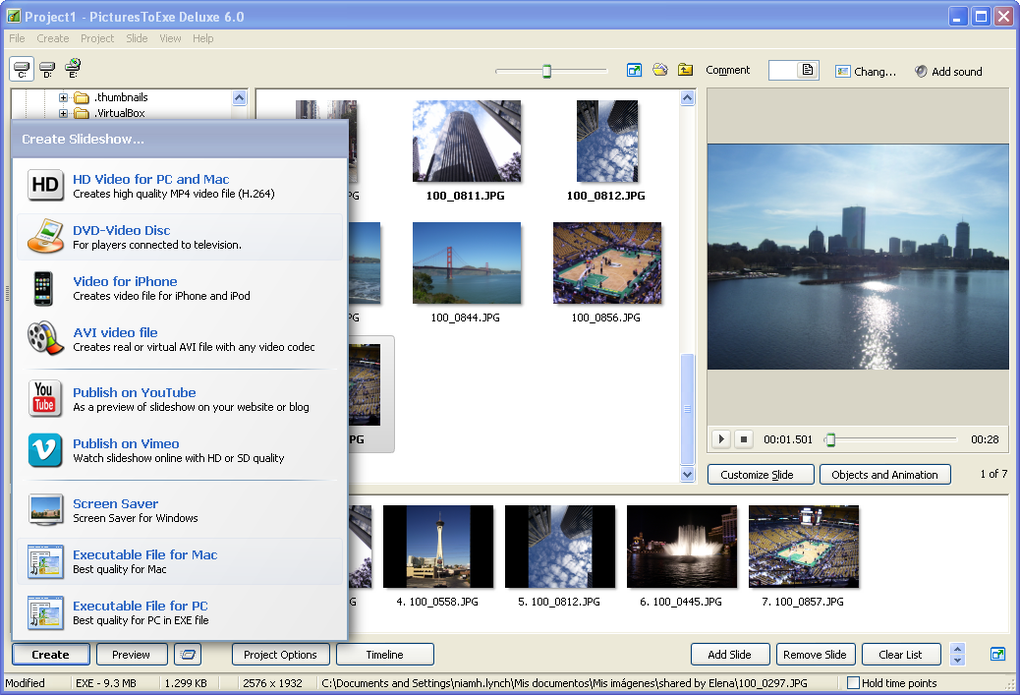This screenshot has width=1020, height=695.
Task: Select slide 6. 100_0445.JPG fountain
Action: pyautogui.click(x=682, y=547)
